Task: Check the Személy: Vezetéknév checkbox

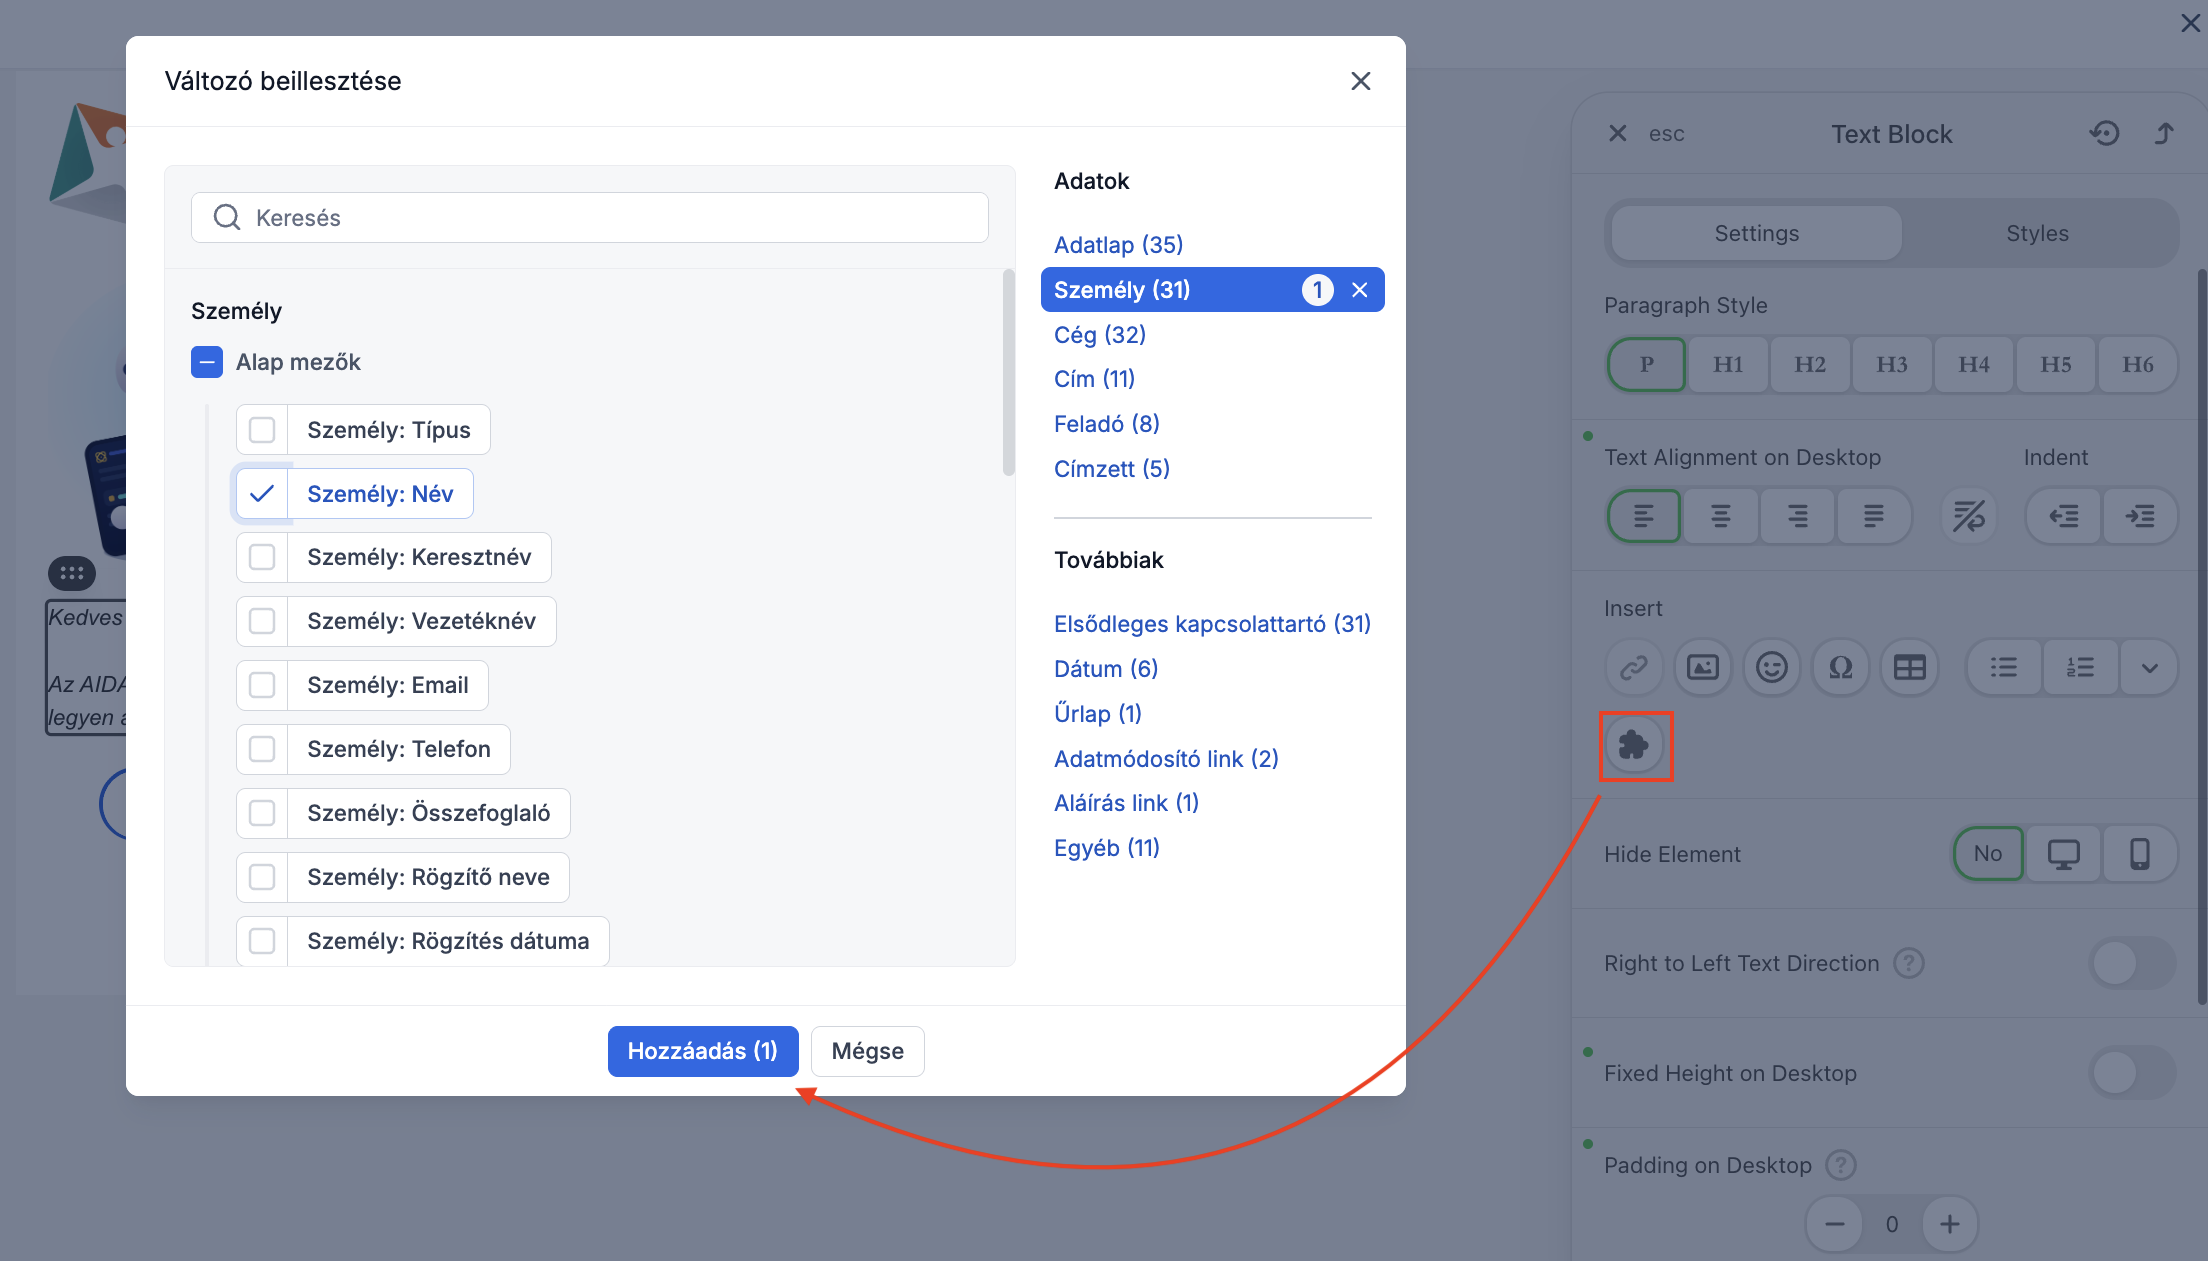Action: coord(262,621)
